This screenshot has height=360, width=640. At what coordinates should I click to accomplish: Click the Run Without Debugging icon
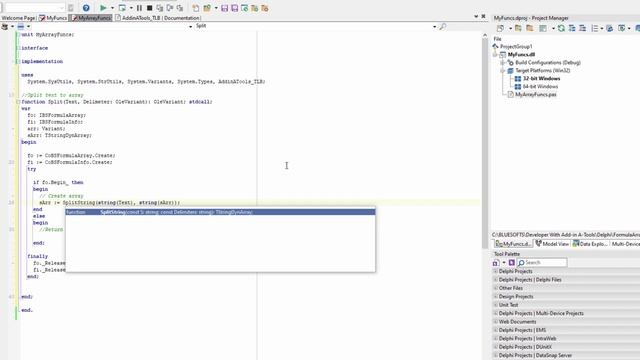pyautogui.click(x=122, y=8)
